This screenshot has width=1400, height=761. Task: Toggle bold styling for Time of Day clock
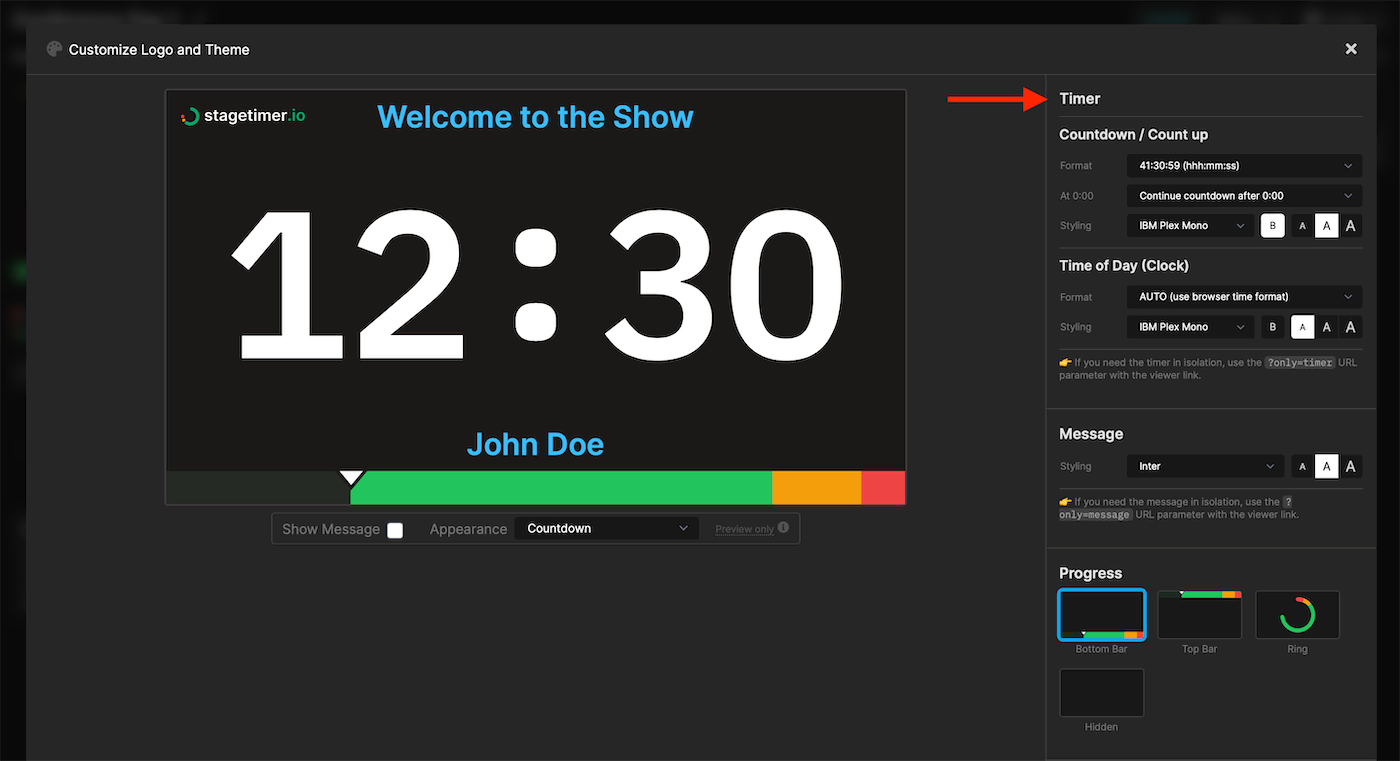pos(1272,326)
